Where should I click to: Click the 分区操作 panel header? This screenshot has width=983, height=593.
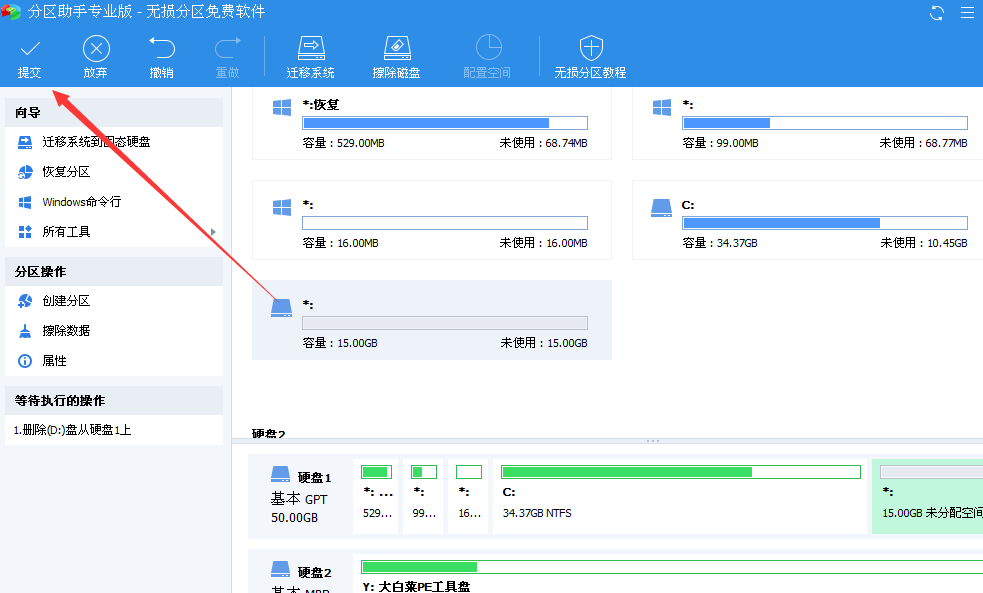tap(113, 271)
